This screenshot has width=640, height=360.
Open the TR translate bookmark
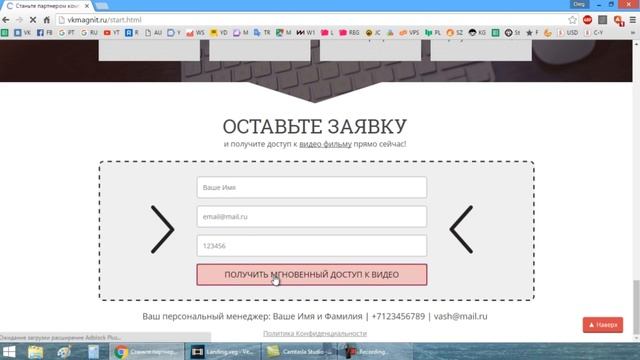tap(262, 33)
